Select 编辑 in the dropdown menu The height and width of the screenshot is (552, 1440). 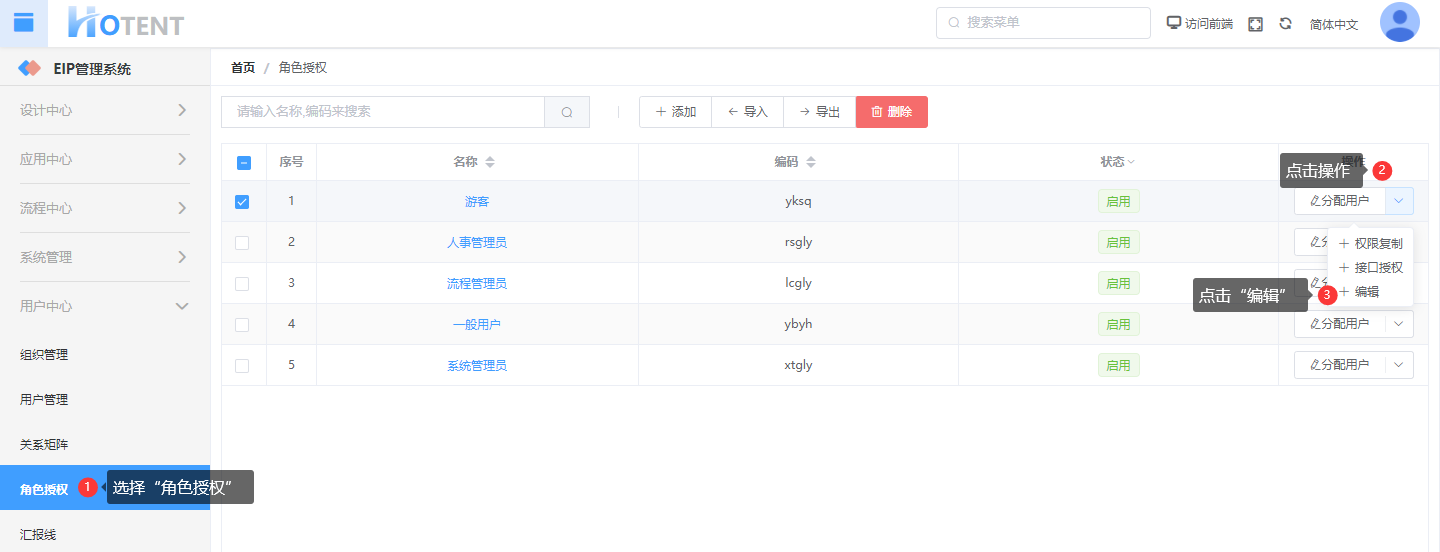(x=1366, y=292)
